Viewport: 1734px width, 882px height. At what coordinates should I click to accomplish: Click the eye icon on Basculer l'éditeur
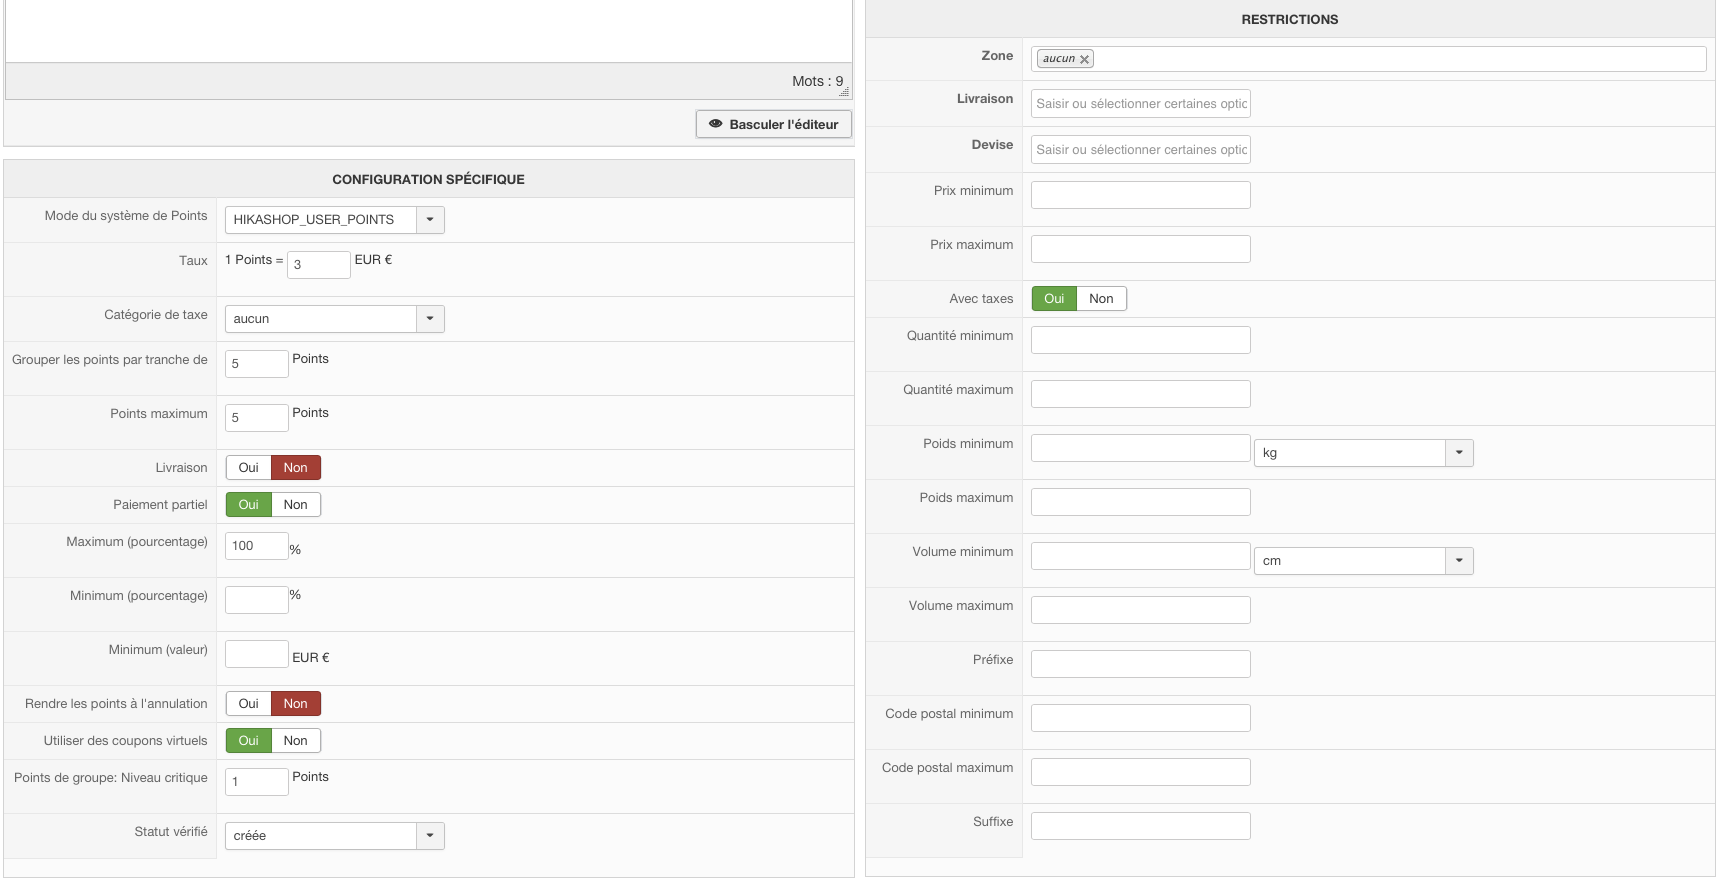pyautogui.click(x=715, y=124)
